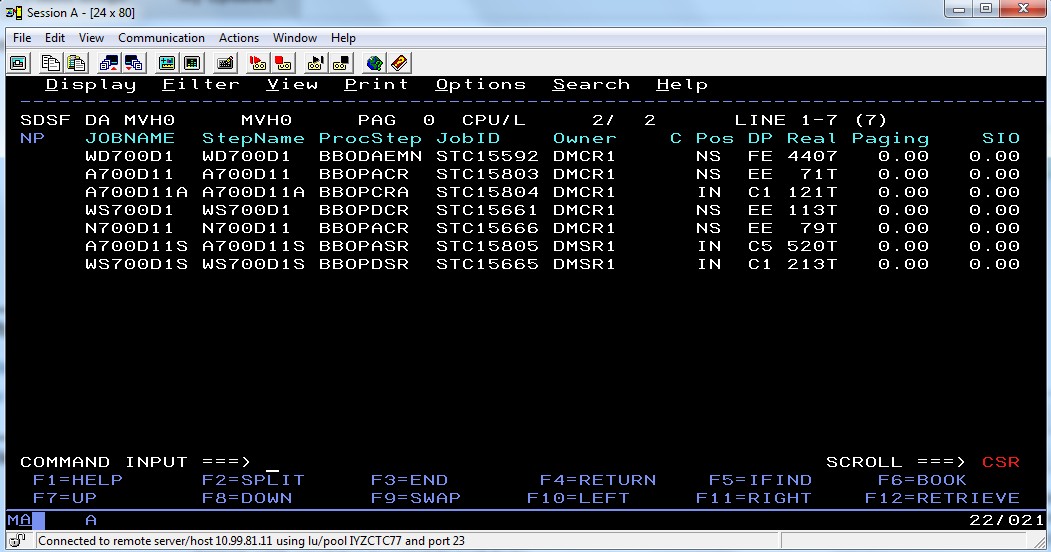Click job name A700D11A in JOBNAME column

[136, 192]
